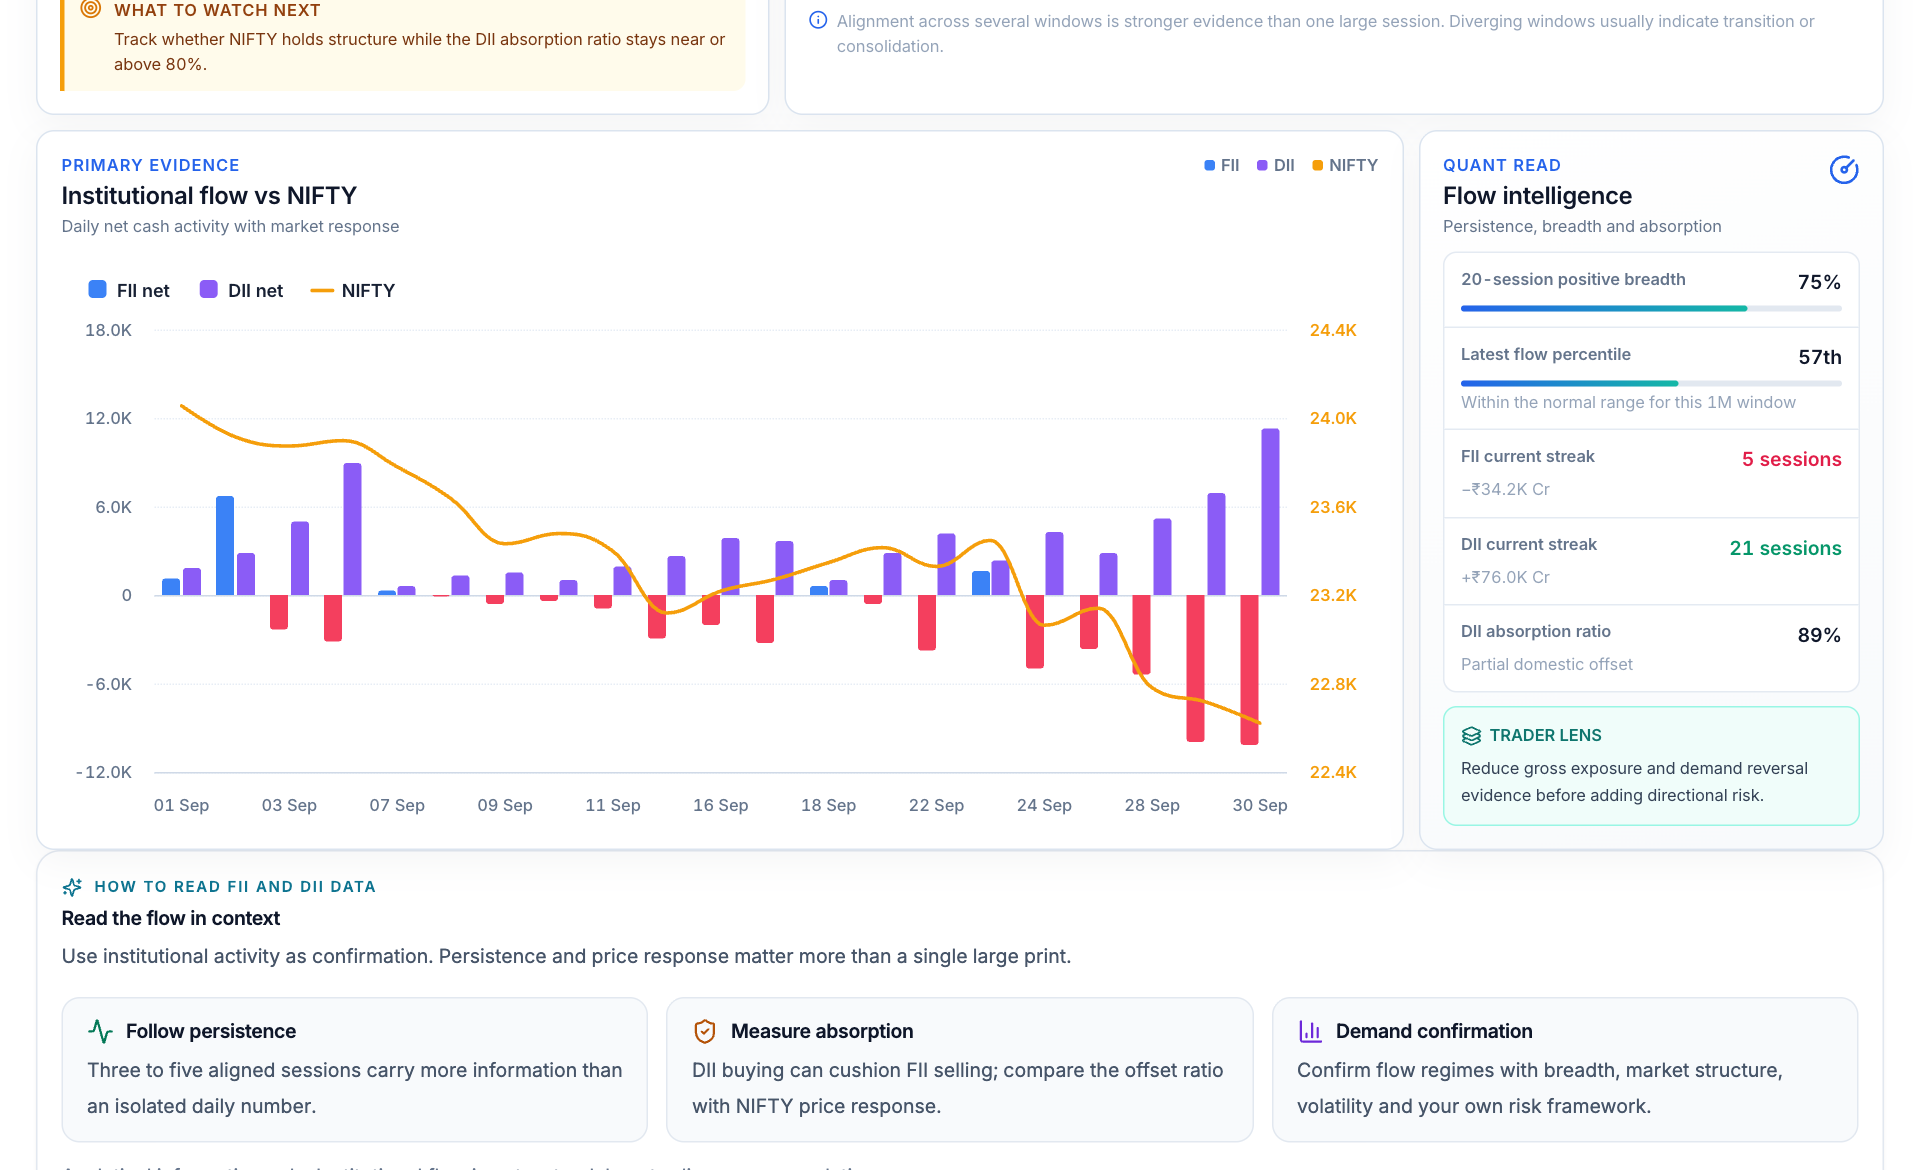Click the 'Measure absorption' card title

(x=822, y=1031)
